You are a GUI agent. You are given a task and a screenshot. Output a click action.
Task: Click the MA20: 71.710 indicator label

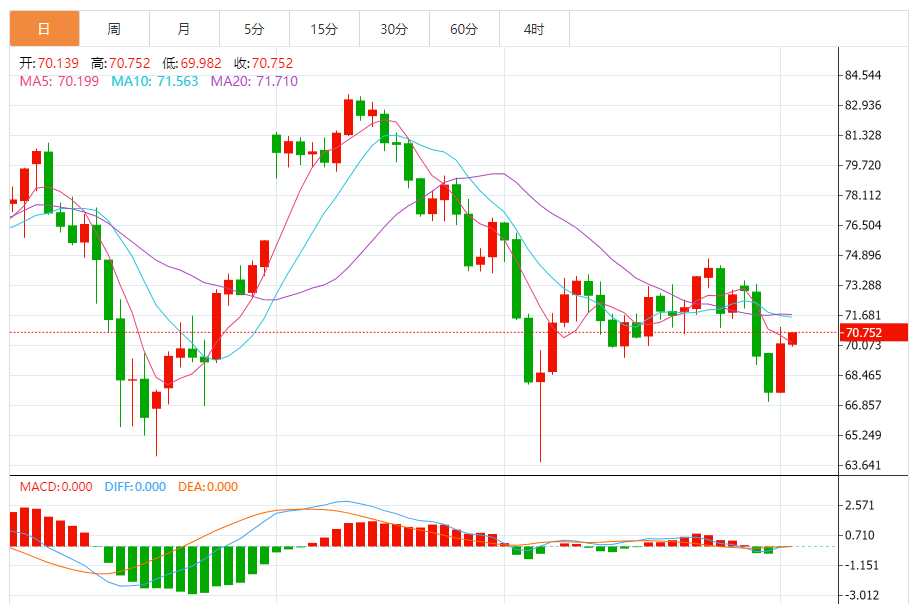coord(254,81)
